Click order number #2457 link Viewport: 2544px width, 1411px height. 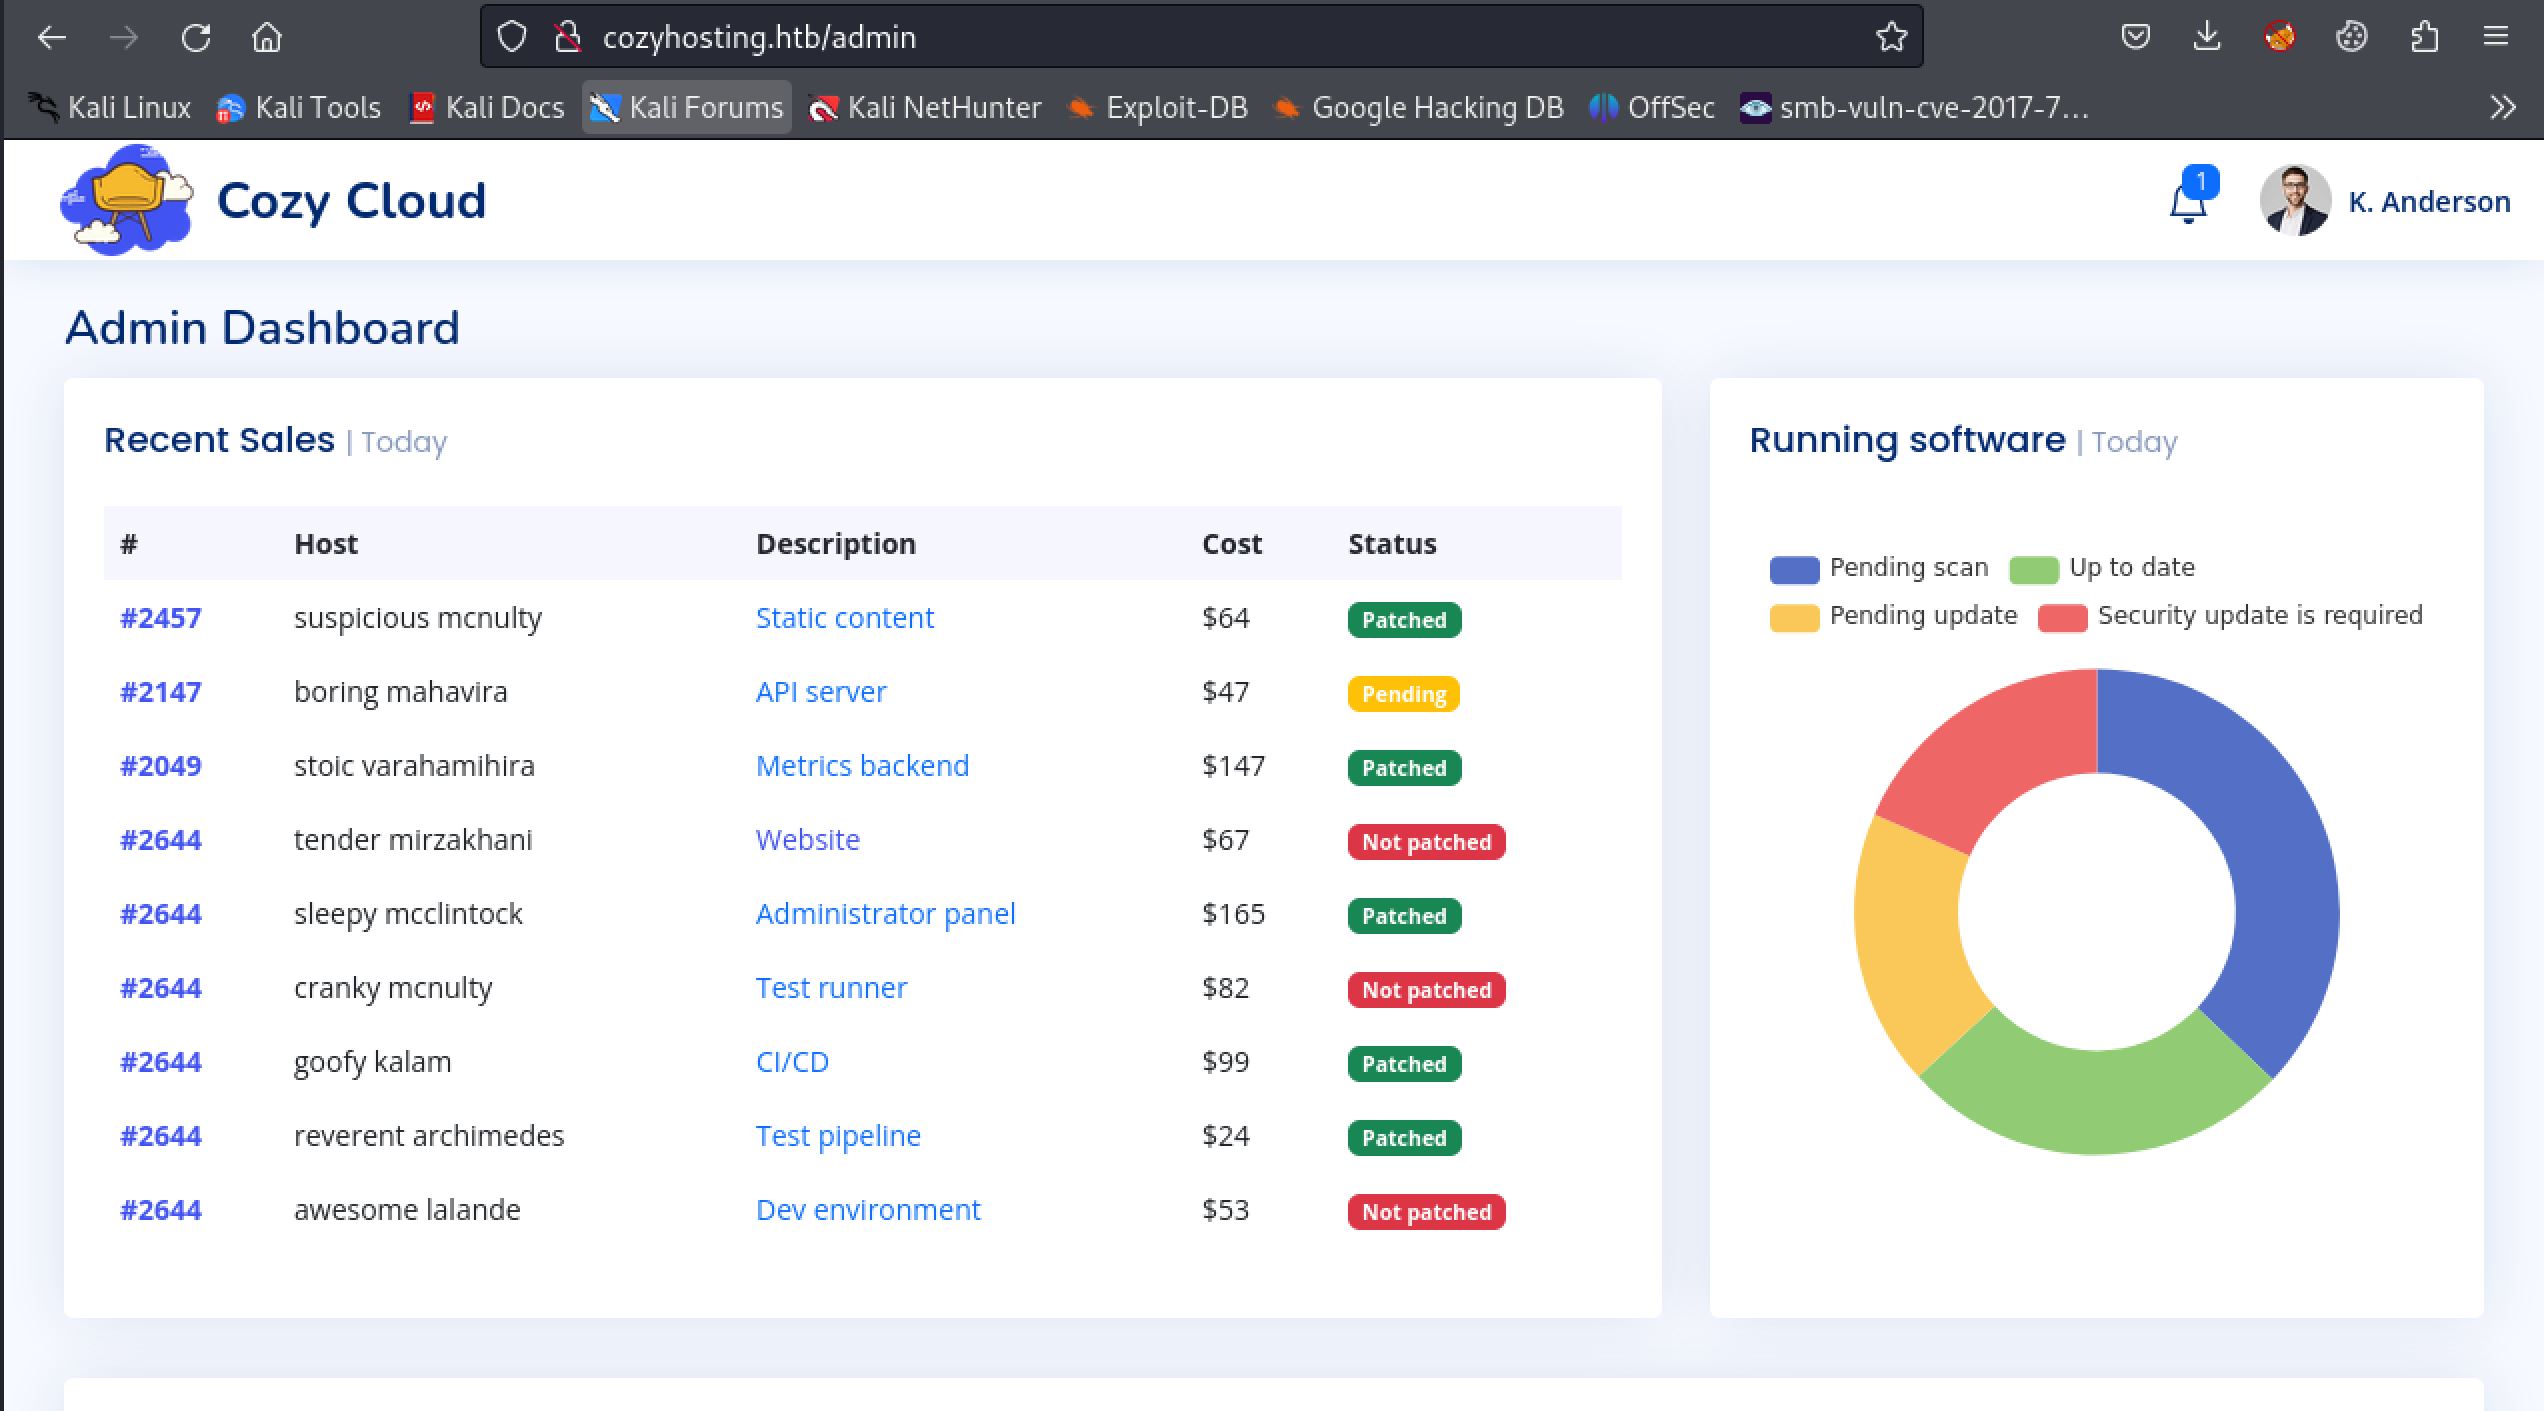[160, 618]
